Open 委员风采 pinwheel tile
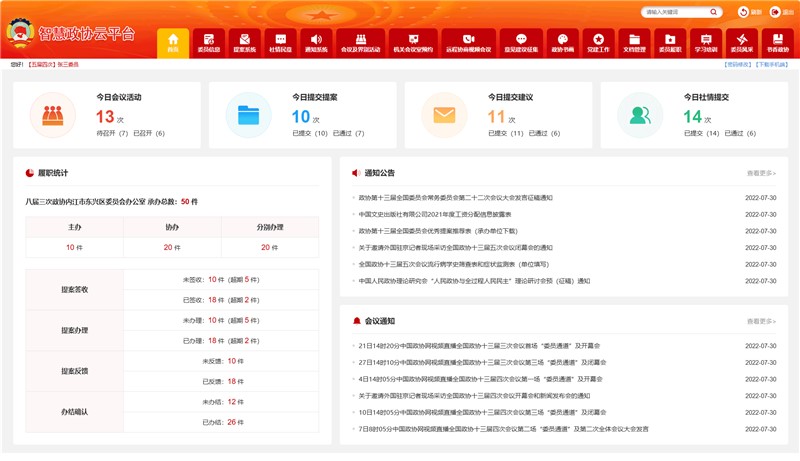This screenshot has width=800, height=461. pos(742,43)
